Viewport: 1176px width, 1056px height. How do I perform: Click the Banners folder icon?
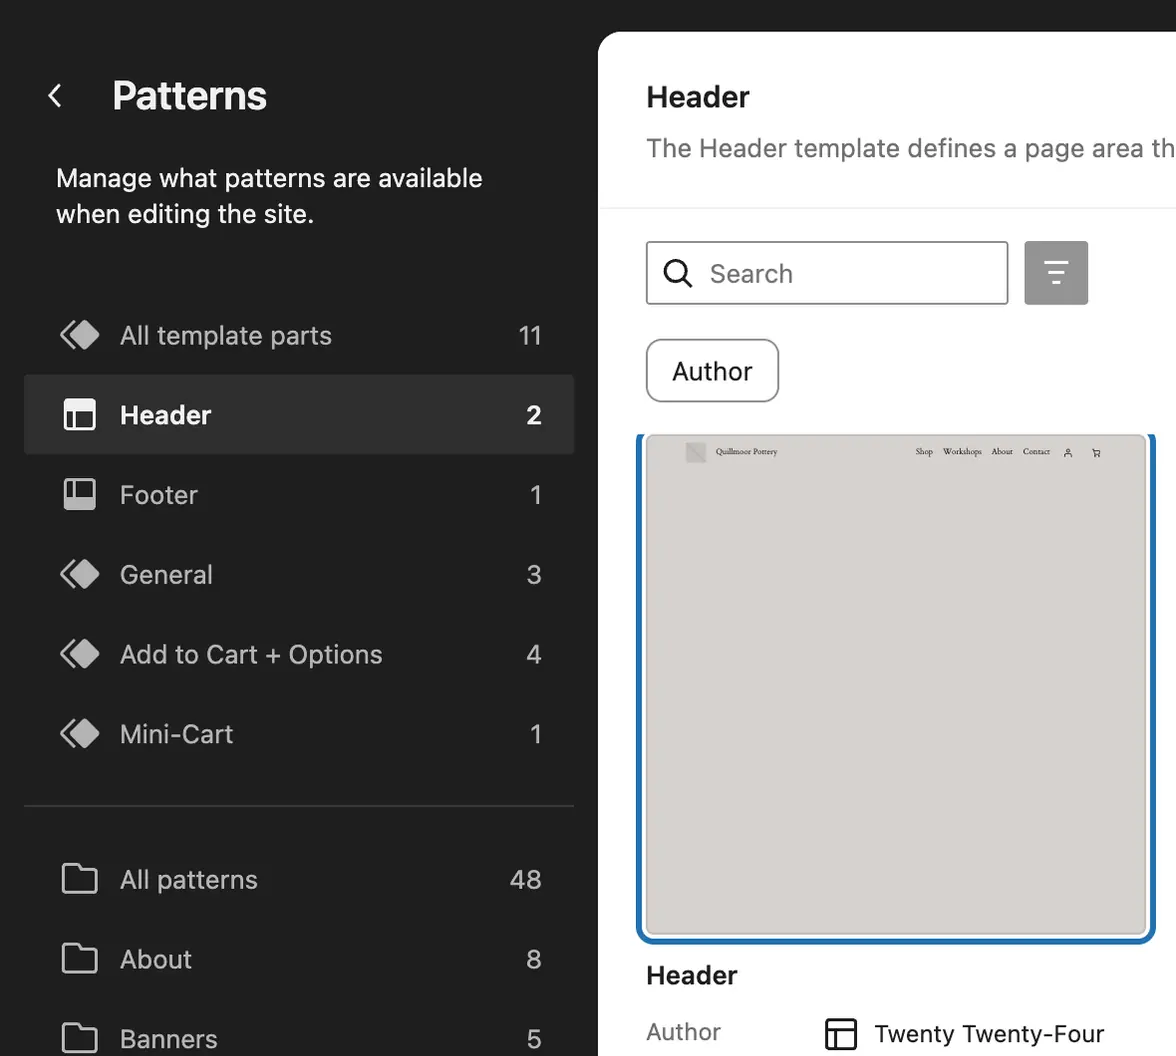point(80,1039)
